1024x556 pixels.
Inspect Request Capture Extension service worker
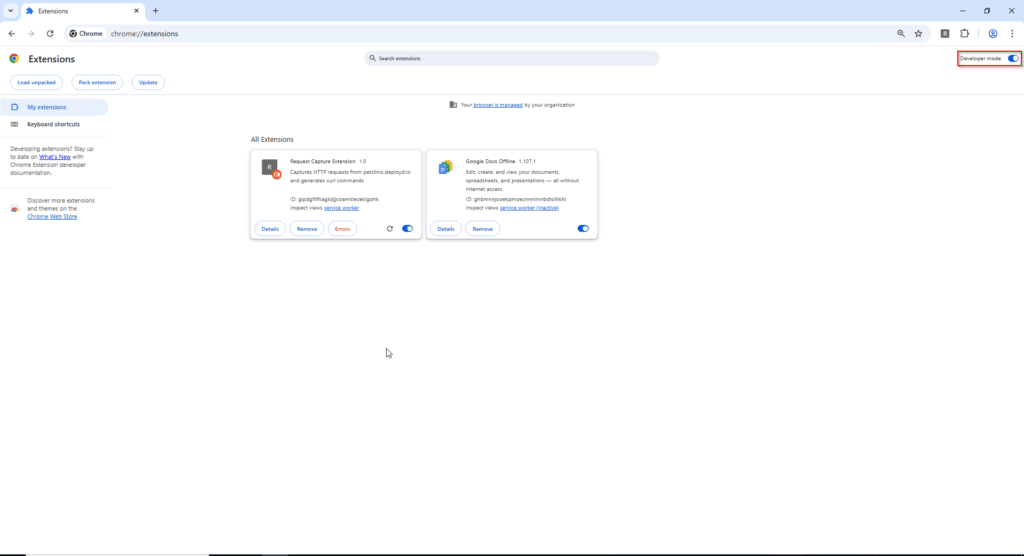tap(342, 208)
